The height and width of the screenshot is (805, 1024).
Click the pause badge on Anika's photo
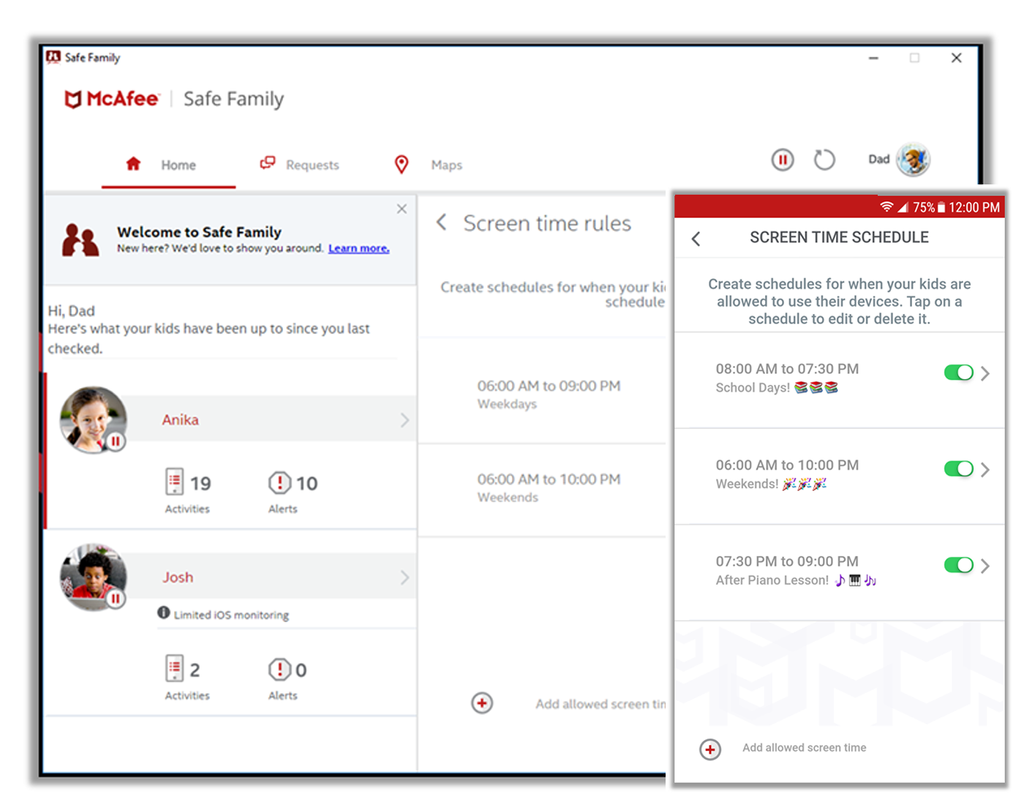(117, 441)
